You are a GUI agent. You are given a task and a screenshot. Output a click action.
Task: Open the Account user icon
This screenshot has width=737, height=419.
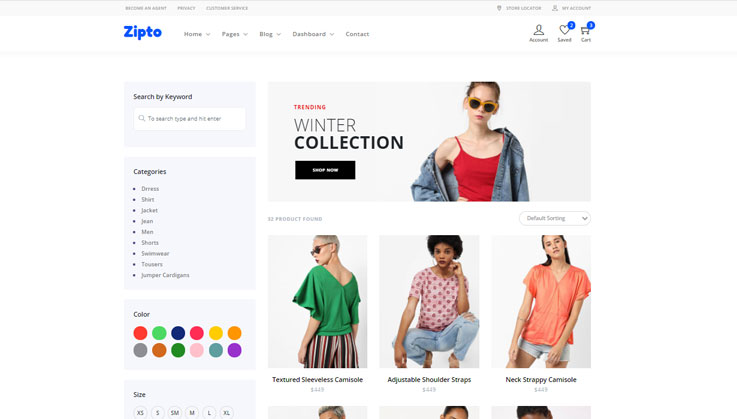click(538, 31)
